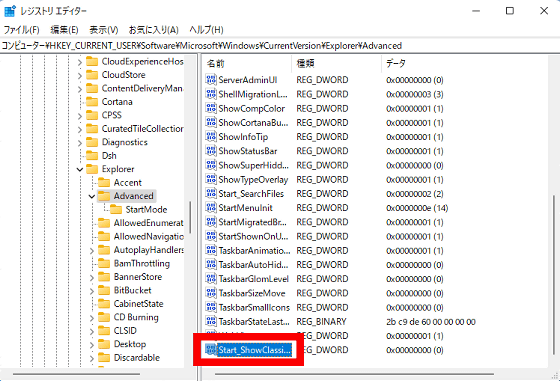The height and width of the screenshot is (381, 560).
Task: Click the ShowInfoTip value icon
Action: 211,137
